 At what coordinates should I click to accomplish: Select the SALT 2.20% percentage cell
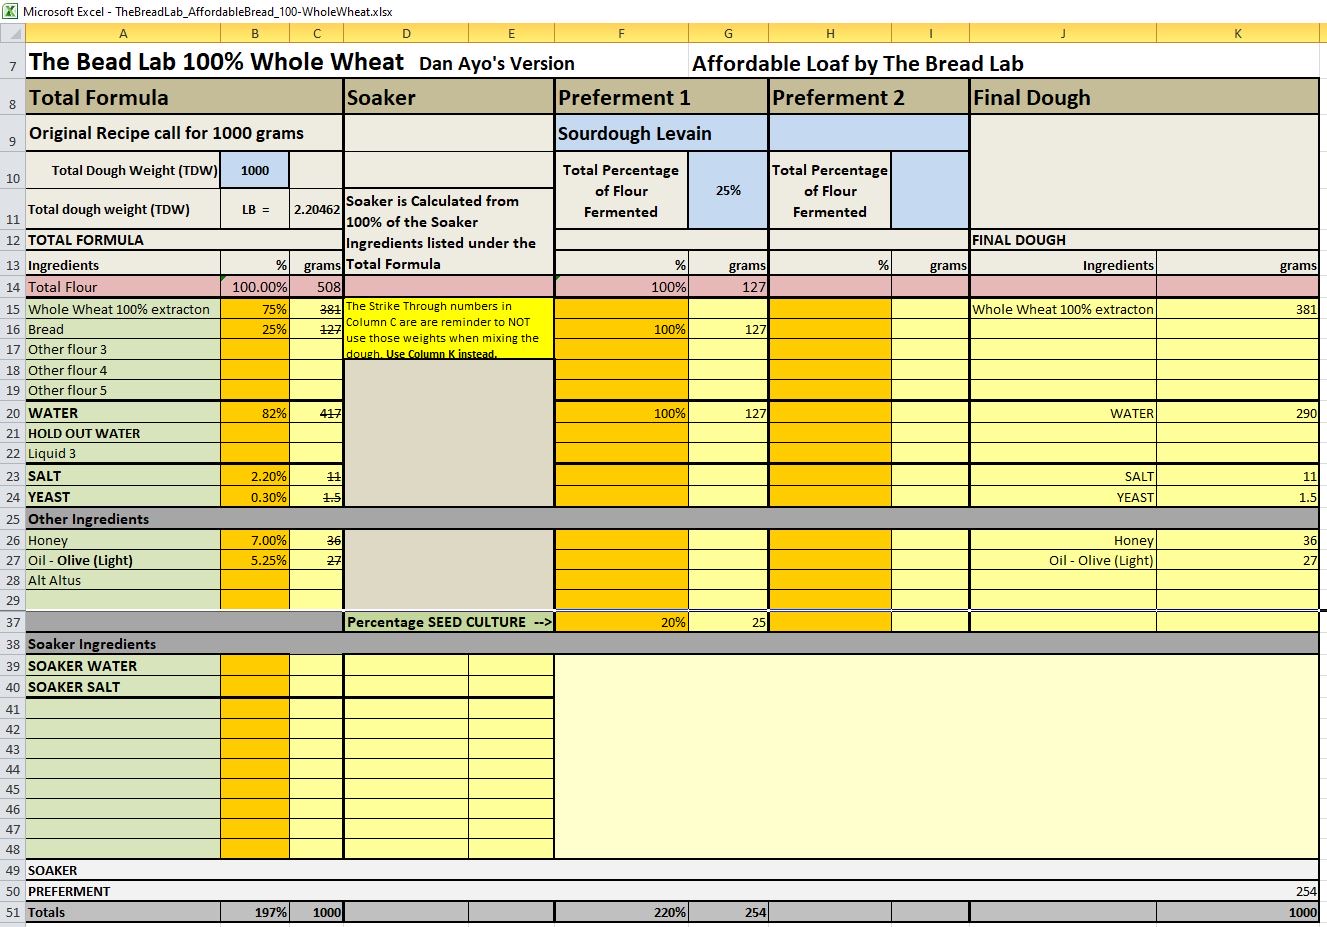coord(255,476)
